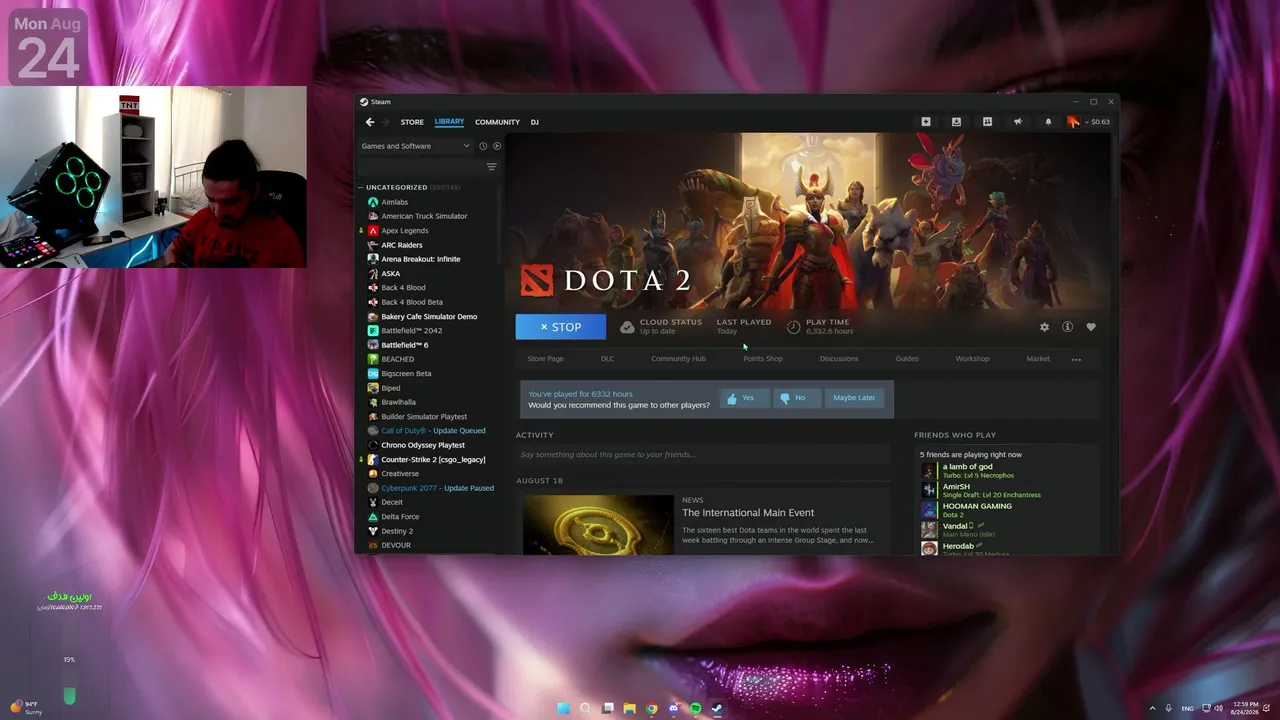Image resolution: width=1280 pixels, height=720 pixels.
Task: Open the Dota 2 Market link
Action: [1038, 359]
